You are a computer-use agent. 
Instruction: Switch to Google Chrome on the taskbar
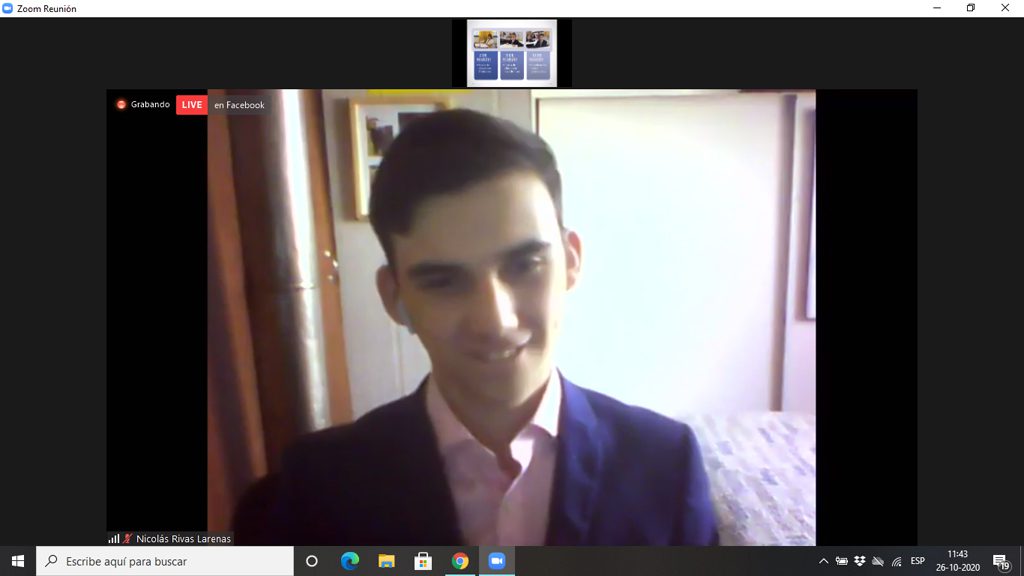pyautogui.click(x=460, y=561)
